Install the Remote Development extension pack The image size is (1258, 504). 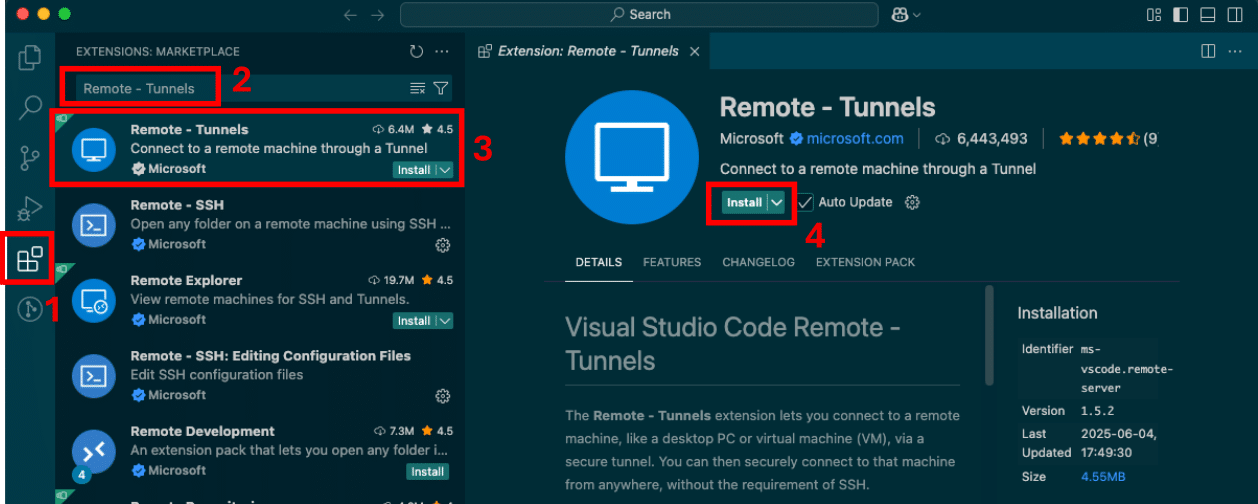[427, 472]
